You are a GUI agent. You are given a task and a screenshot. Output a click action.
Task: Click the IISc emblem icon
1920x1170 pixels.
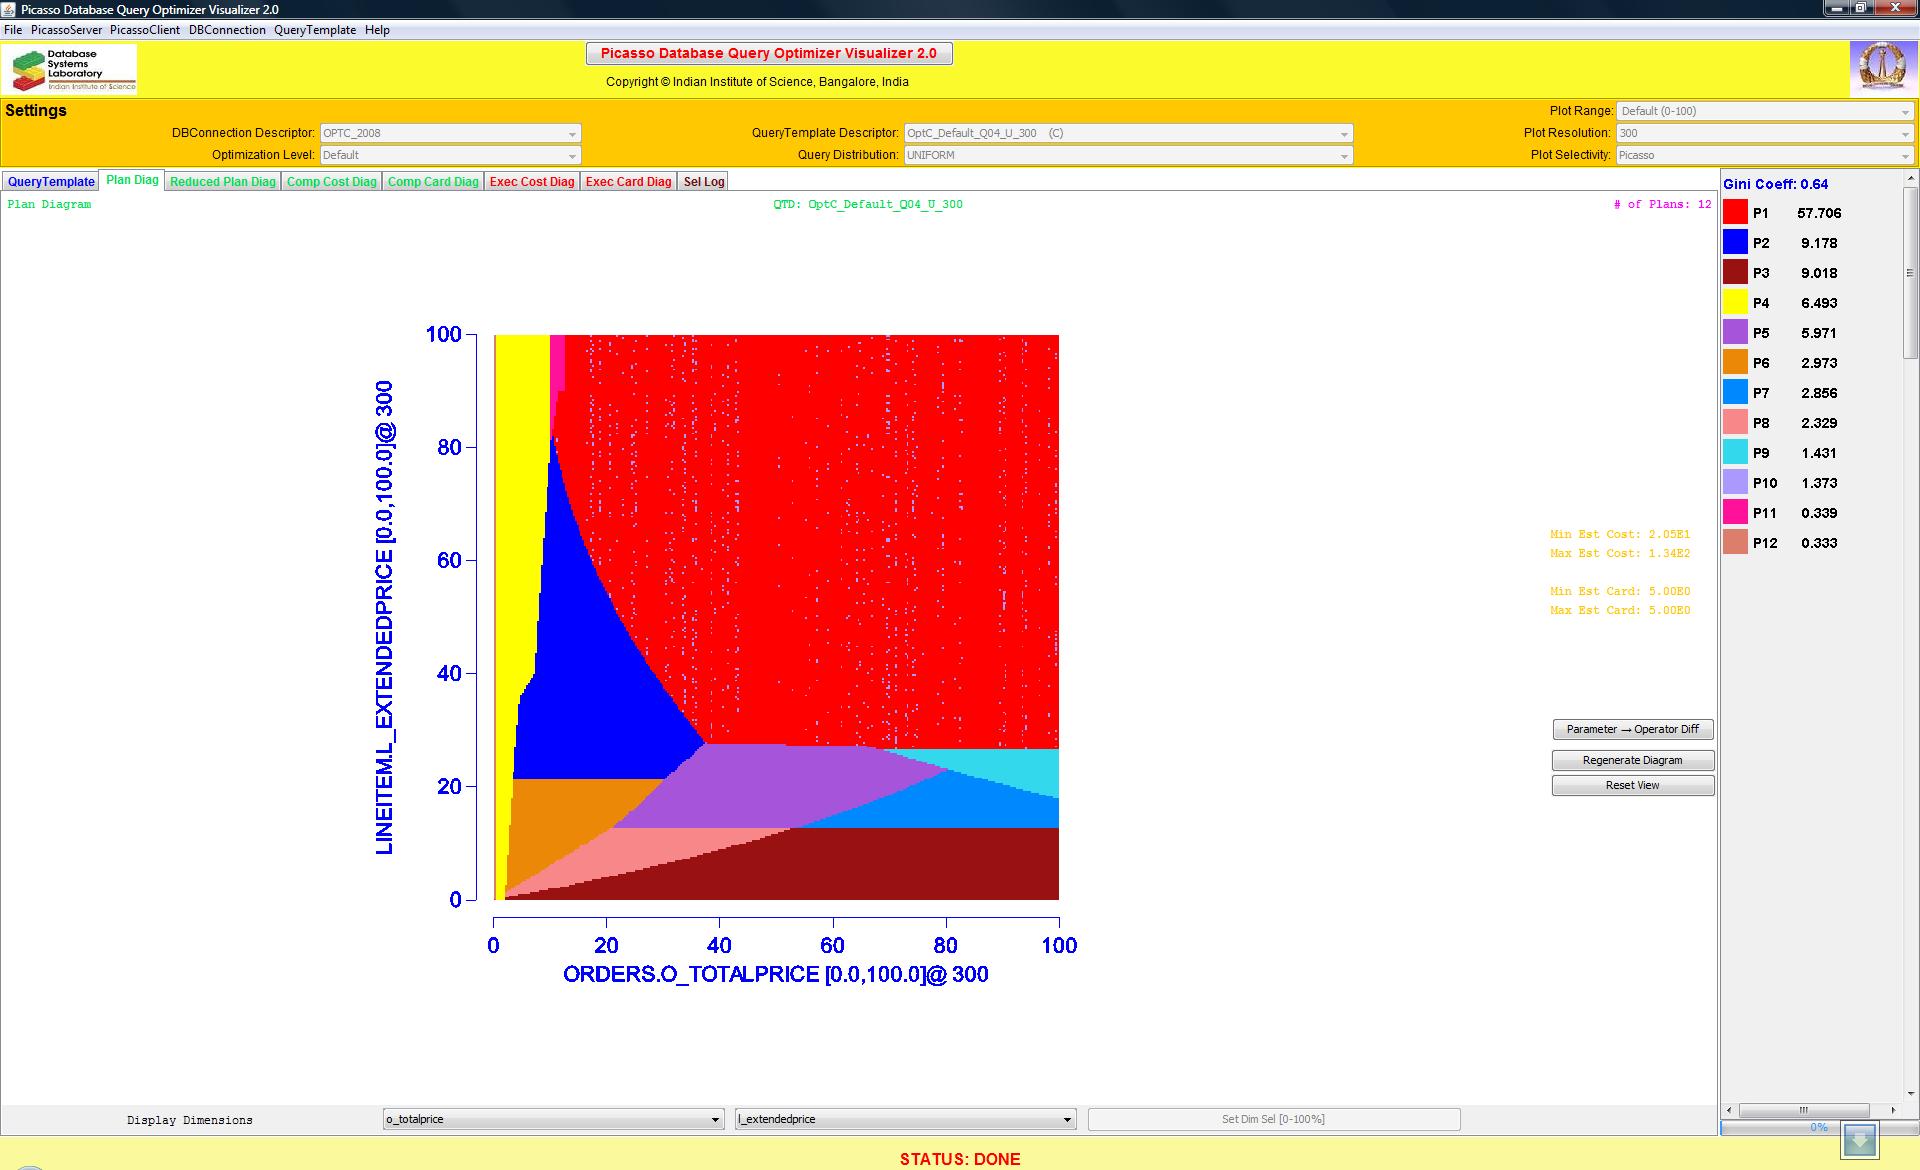coord(1880,69)
